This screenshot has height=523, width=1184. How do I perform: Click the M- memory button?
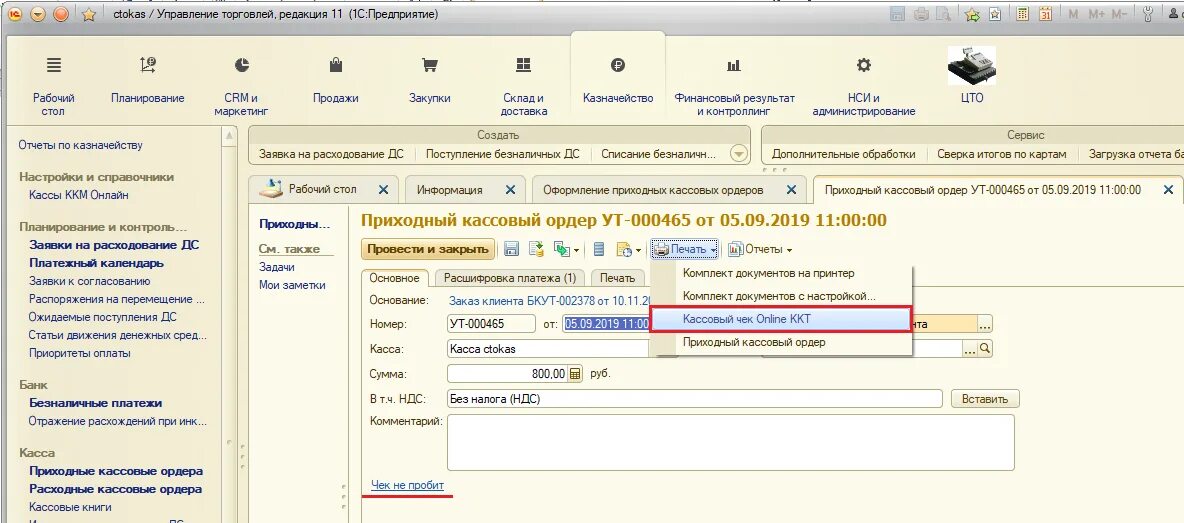tap(1120, 14)
